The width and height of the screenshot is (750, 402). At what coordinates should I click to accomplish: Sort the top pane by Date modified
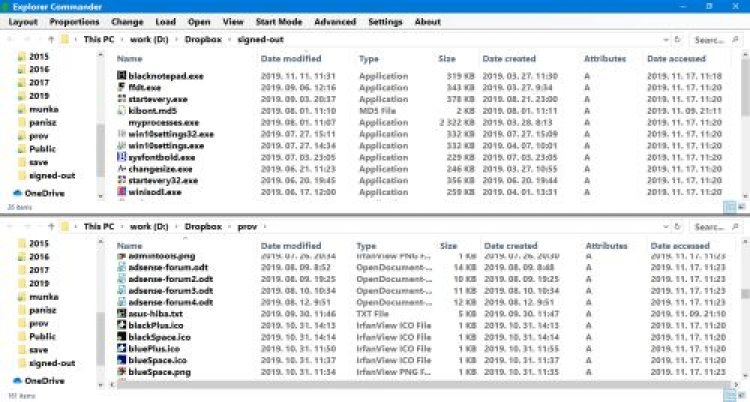(291, 59)
